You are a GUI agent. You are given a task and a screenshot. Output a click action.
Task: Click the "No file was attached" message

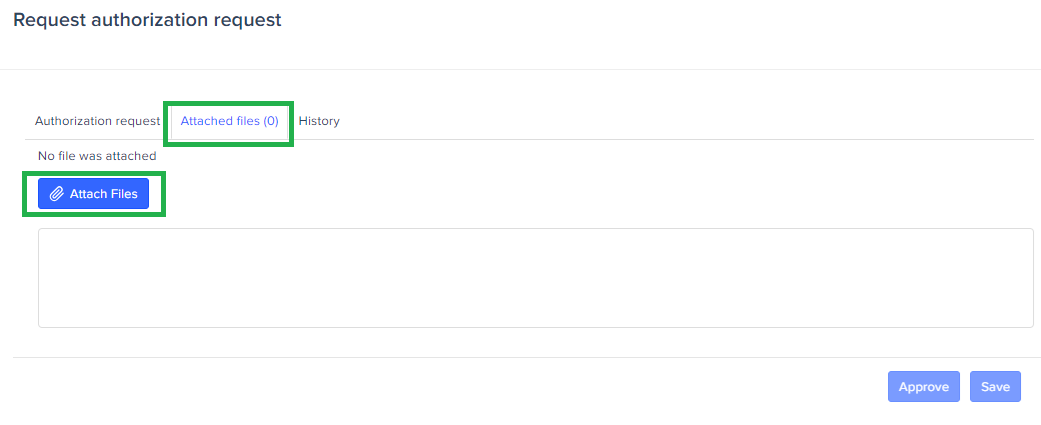(x=97, y=156)
